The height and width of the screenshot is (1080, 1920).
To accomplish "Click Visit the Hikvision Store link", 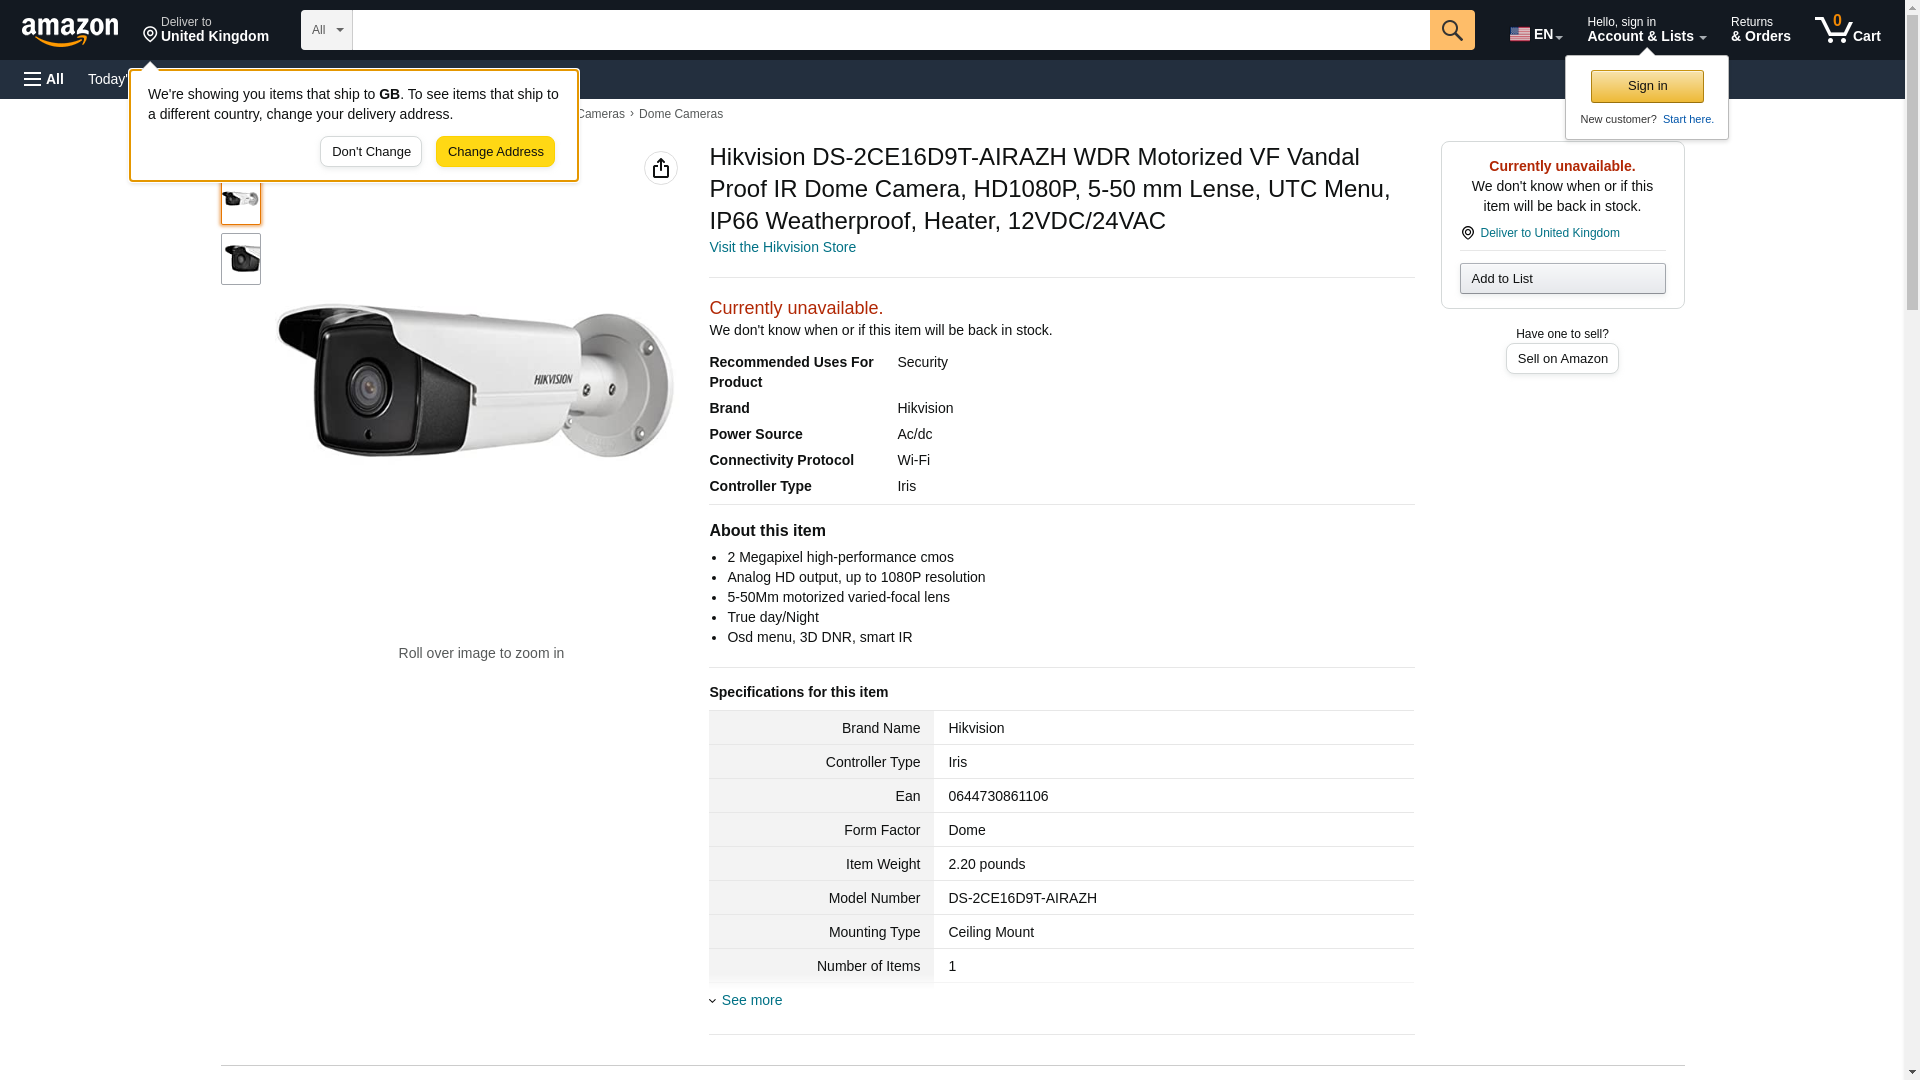I will (782, 247).
